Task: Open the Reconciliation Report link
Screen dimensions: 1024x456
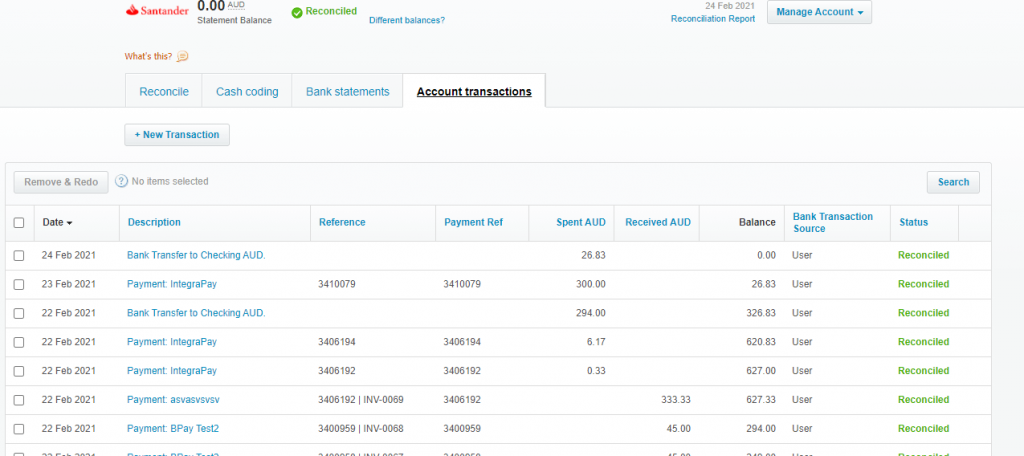Action: click(x=712, y=19)
